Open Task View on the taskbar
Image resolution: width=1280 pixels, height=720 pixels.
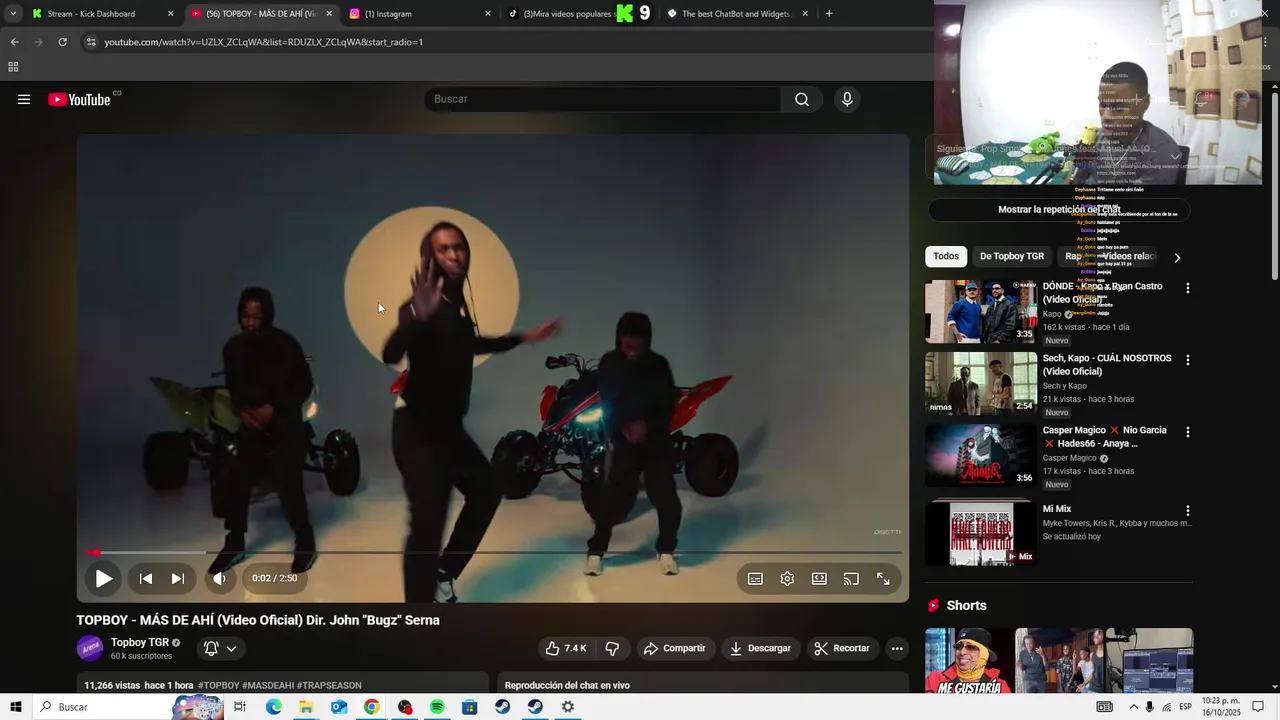[x=240, y=707]
